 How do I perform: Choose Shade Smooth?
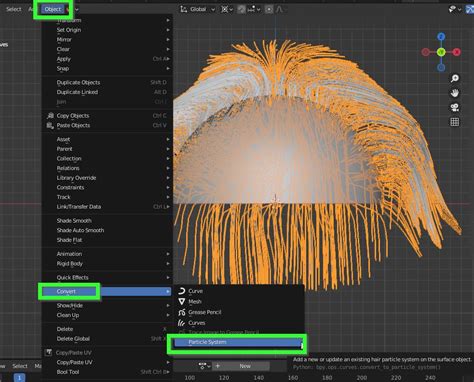tap(106, 221)
